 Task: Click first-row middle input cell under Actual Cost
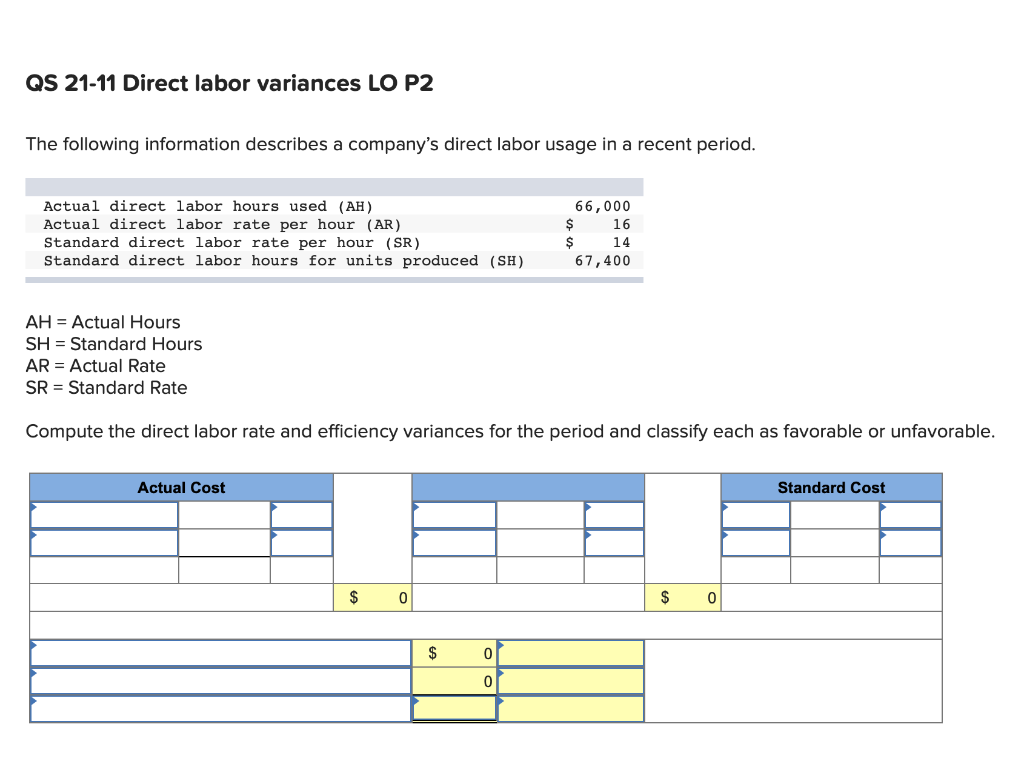click(x=225, y=515)
